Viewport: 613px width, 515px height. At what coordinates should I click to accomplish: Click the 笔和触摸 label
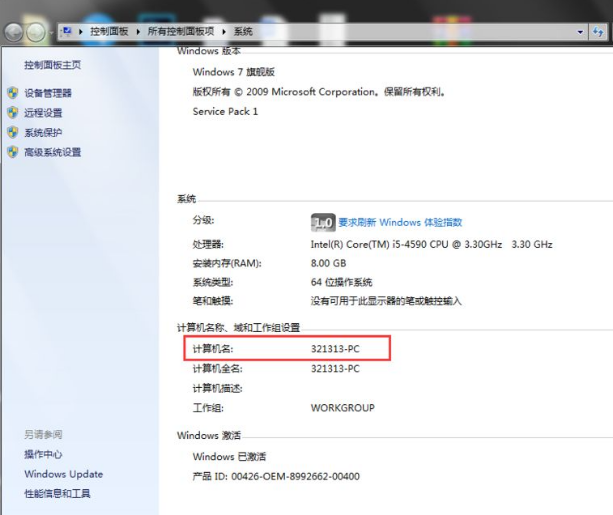coord(213,301)
